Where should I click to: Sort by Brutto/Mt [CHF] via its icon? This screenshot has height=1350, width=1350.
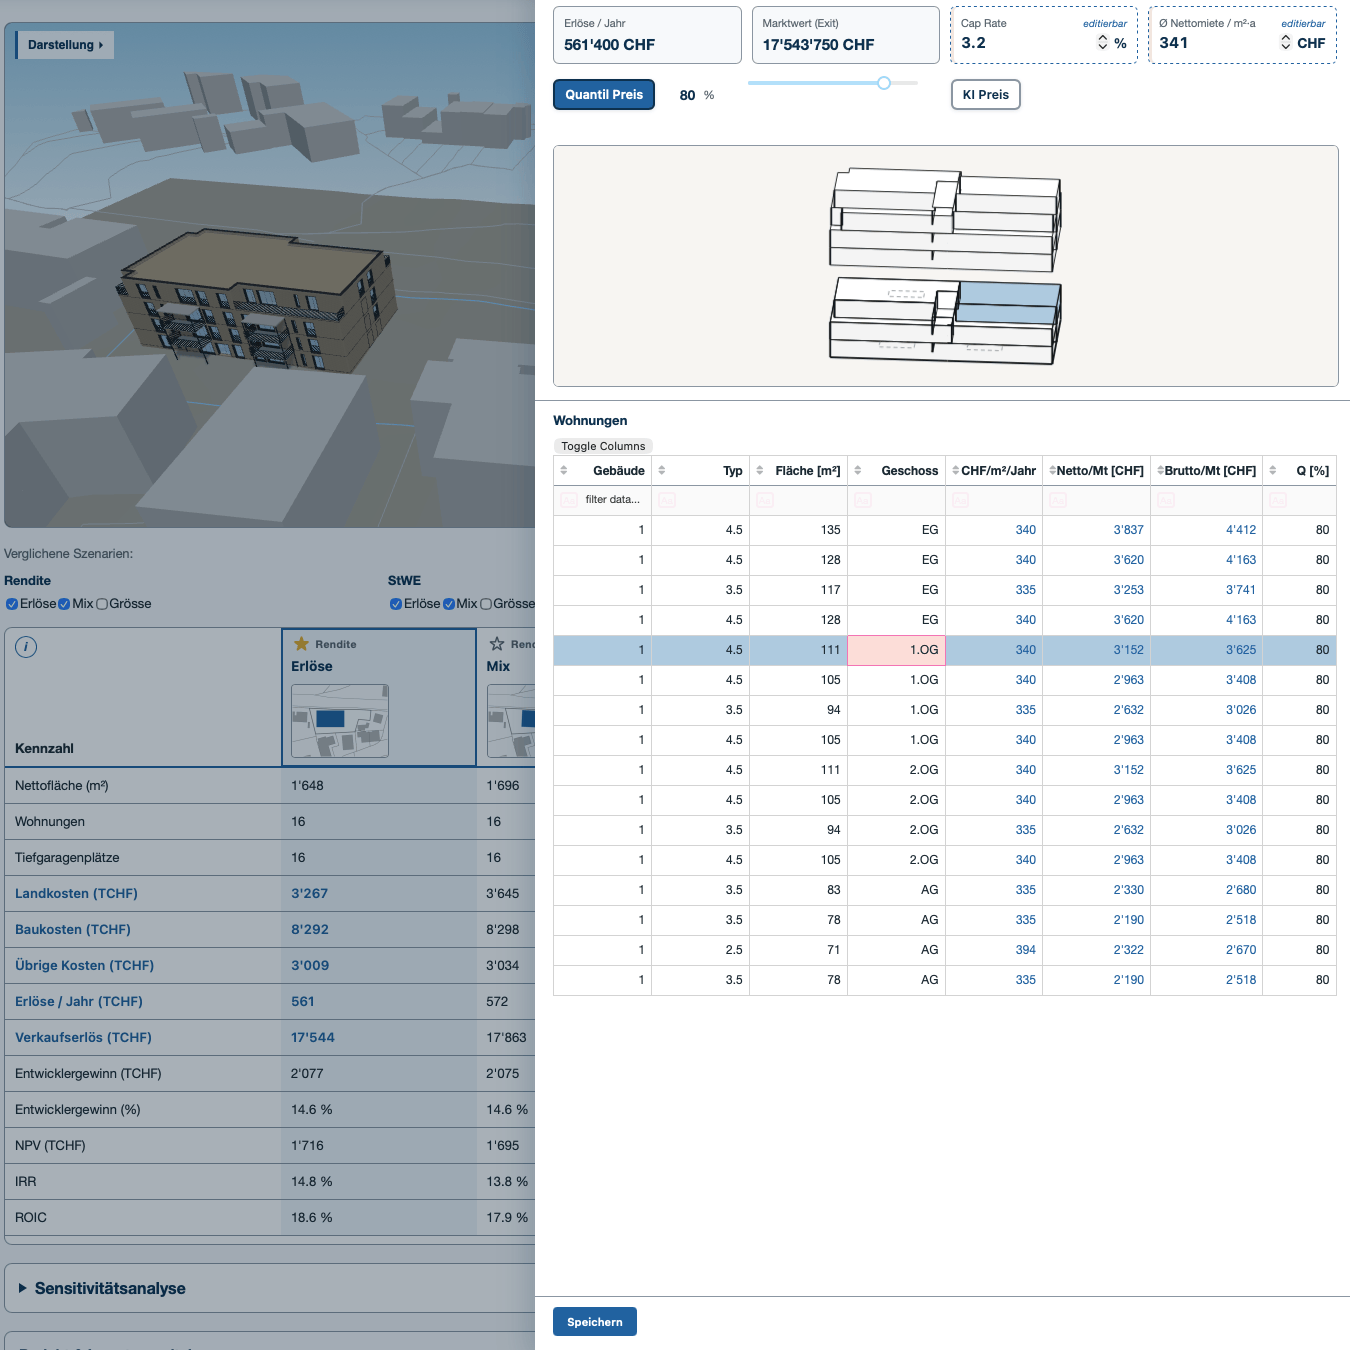[x=1161, y=470]
